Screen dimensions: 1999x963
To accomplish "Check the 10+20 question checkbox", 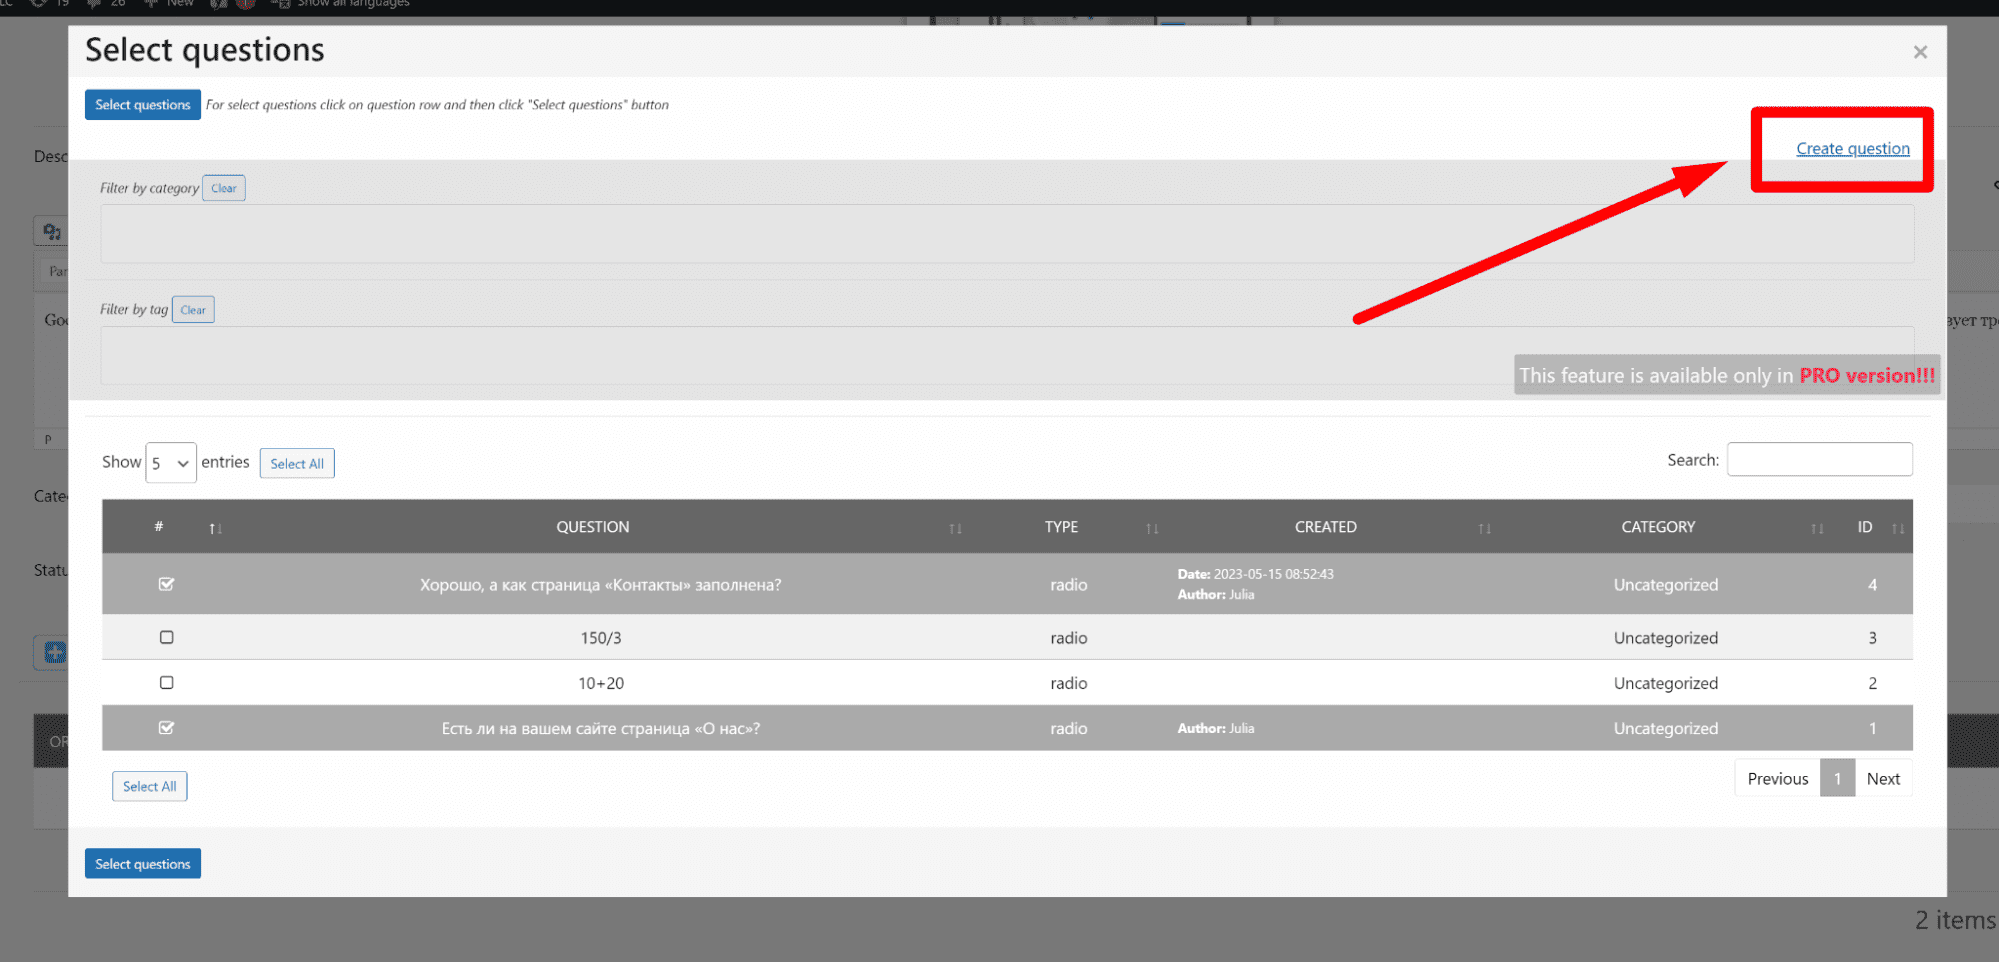I will pos(167,682).
